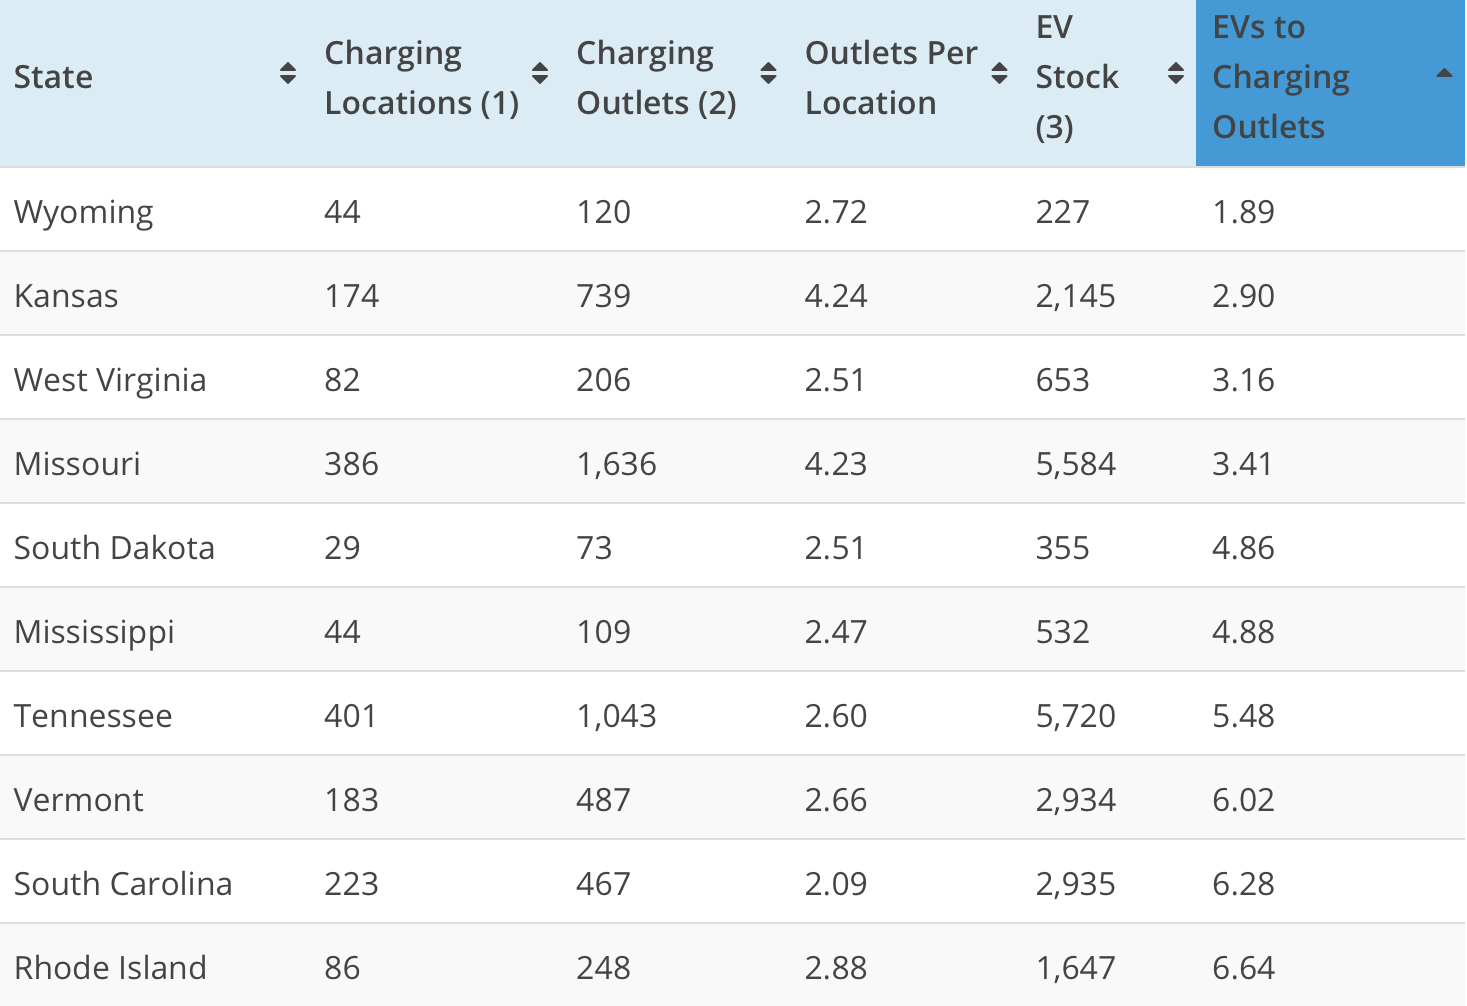This screenshot has height=1006, width=1467.
Task: Click the EV Stock sort arrows icon
Action: (x=1176, y=74)
